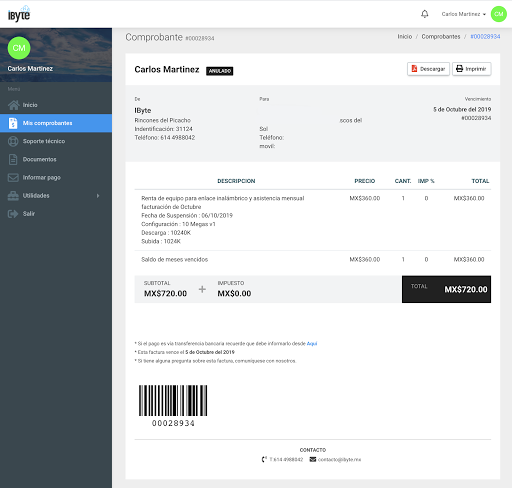The image size is (512, 488).
Task: Click the invoice icon beside Mis comprobantes
Action: pyautogui.click(x=13, y=123)
